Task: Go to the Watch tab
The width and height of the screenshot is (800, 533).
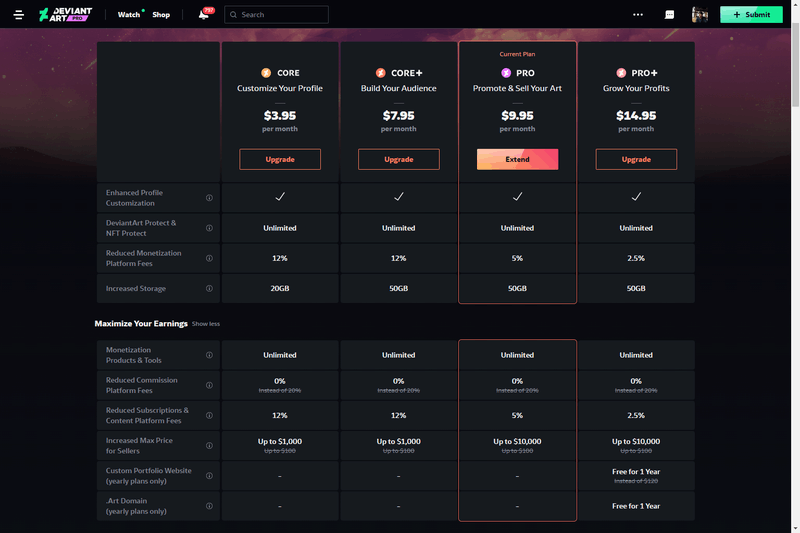Action: 129,15
